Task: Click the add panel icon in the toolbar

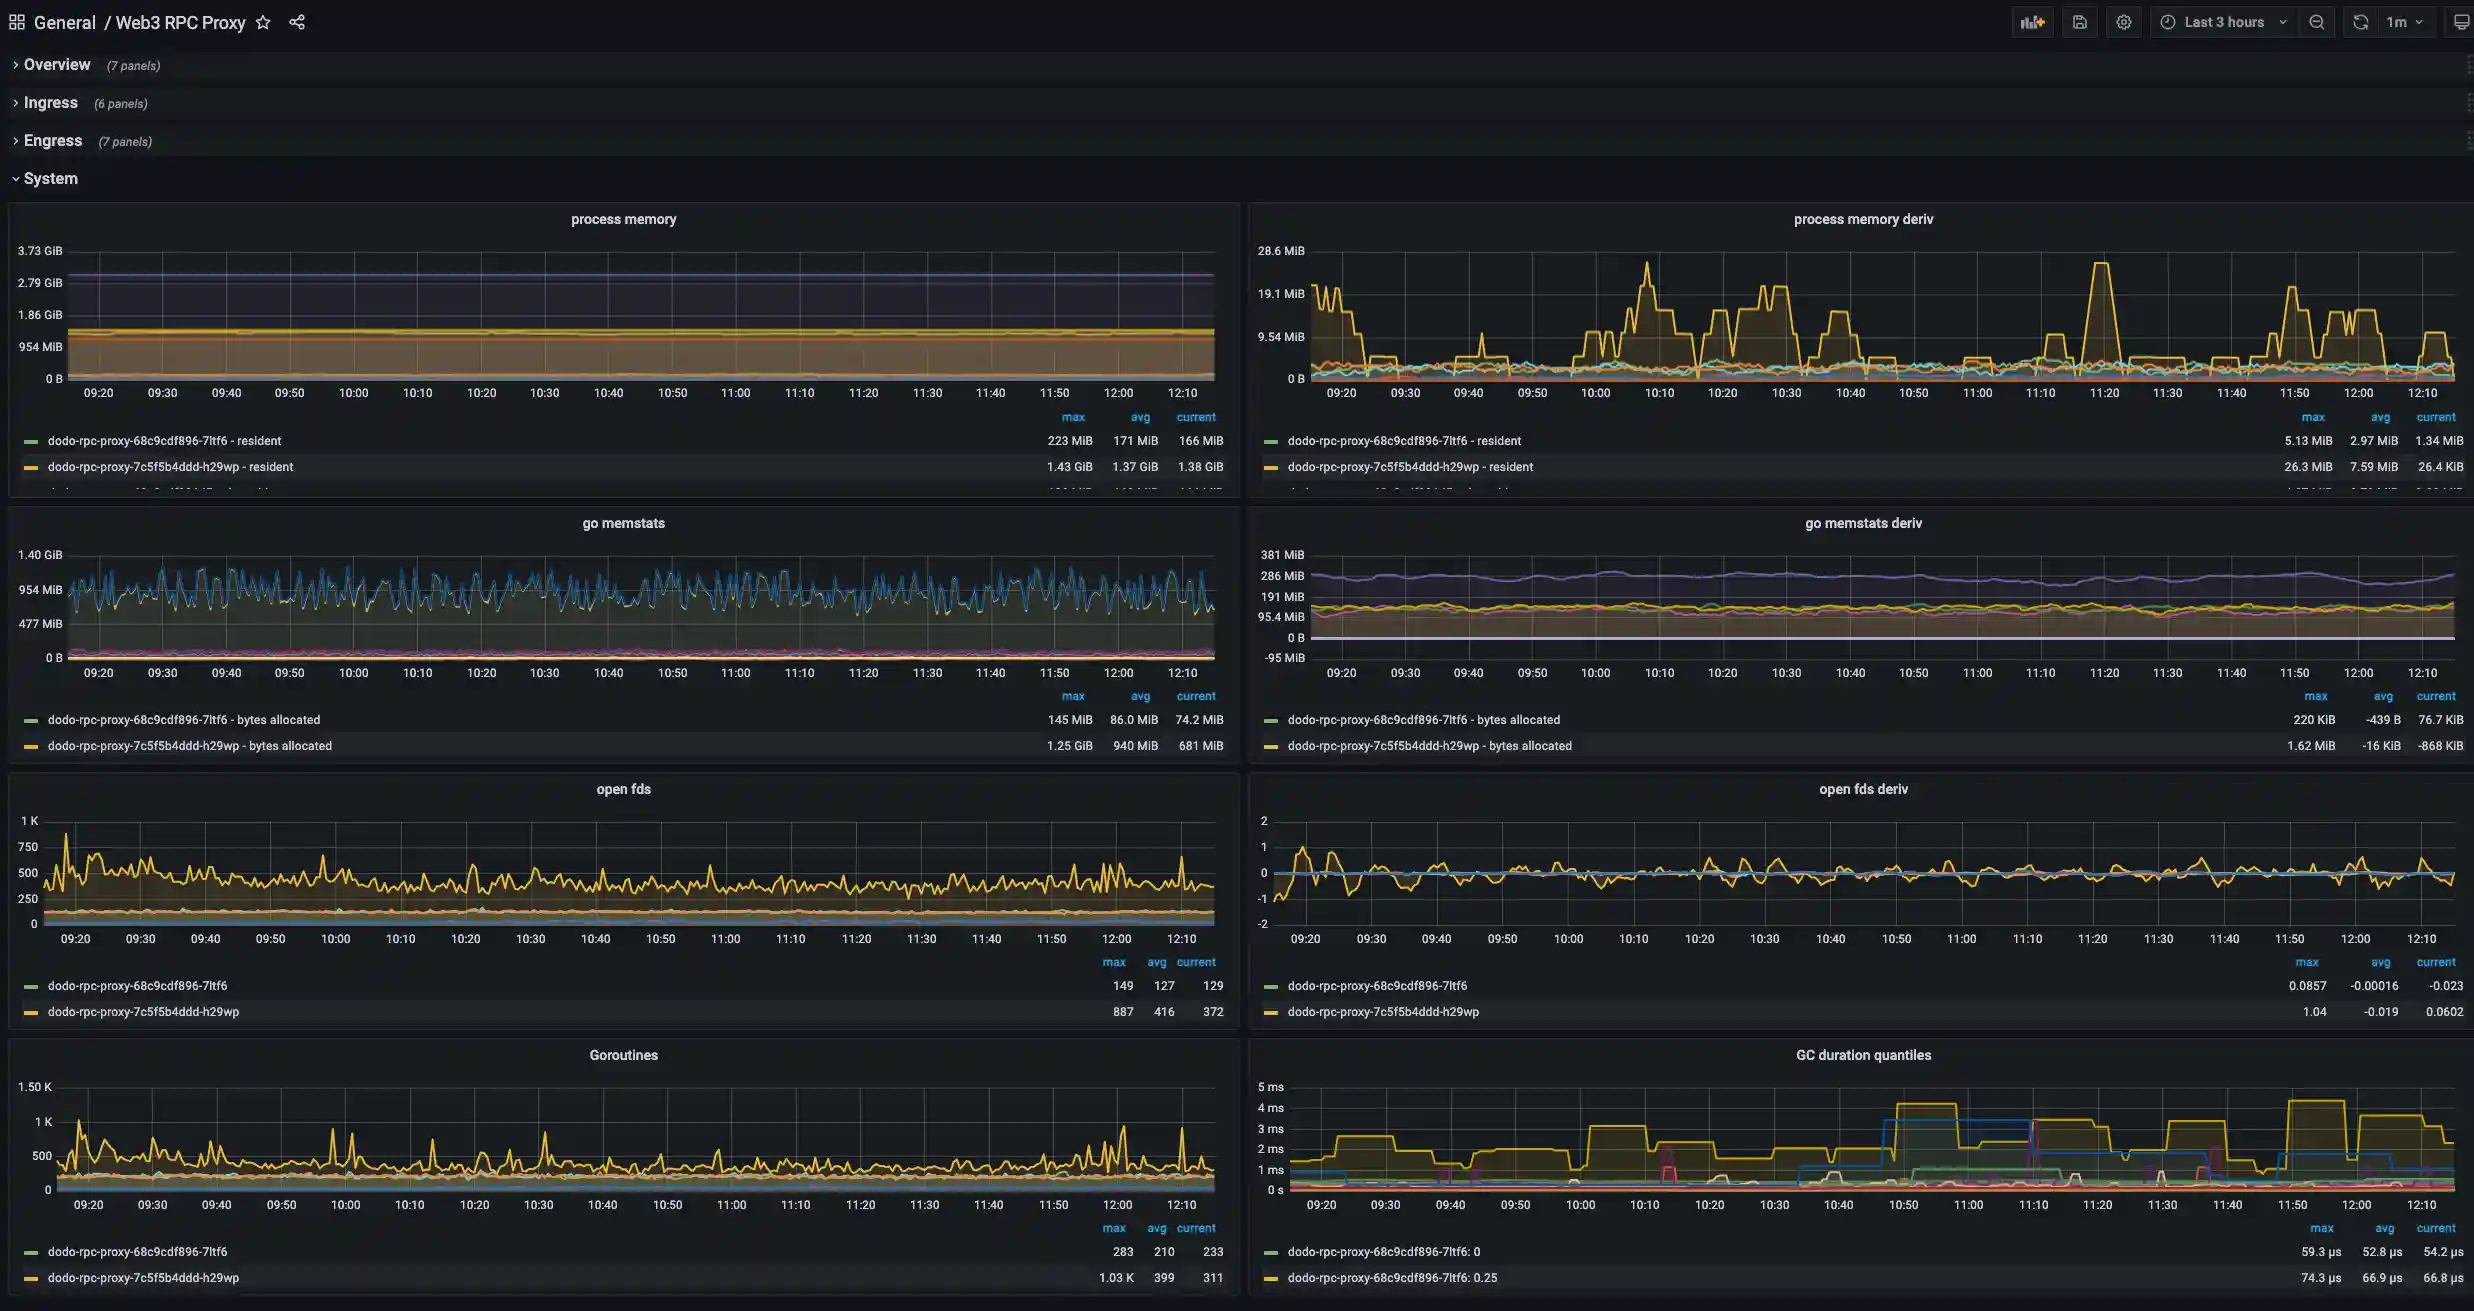Action: (x=2033, y=21)
